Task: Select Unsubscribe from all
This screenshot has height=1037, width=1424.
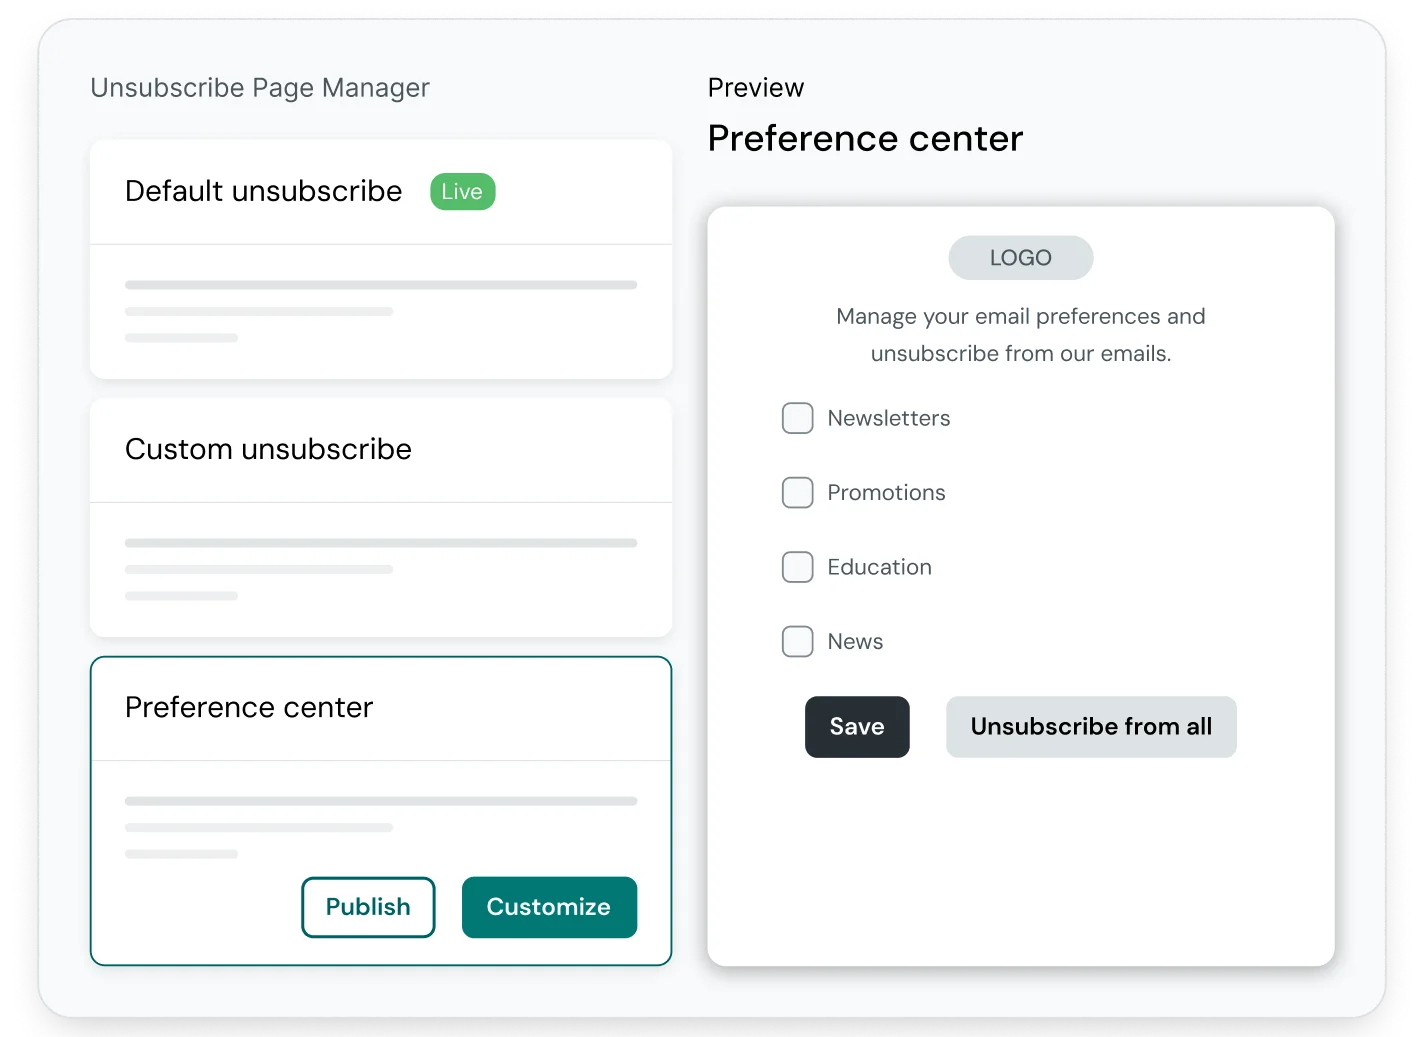Action: point(1091,727)
